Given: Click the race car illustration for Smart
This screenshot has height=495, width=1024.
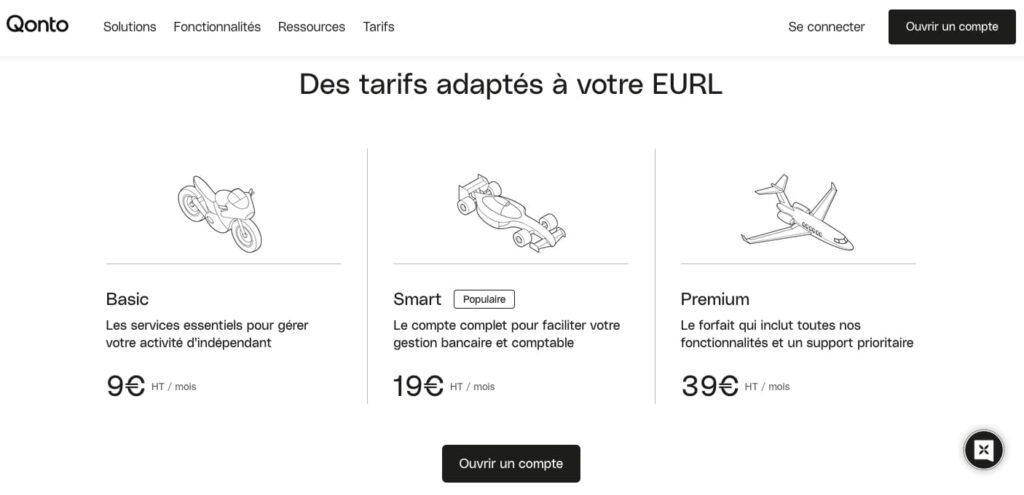Looking at the screenshot, I should pyautogui.click(x=510, y=212).
